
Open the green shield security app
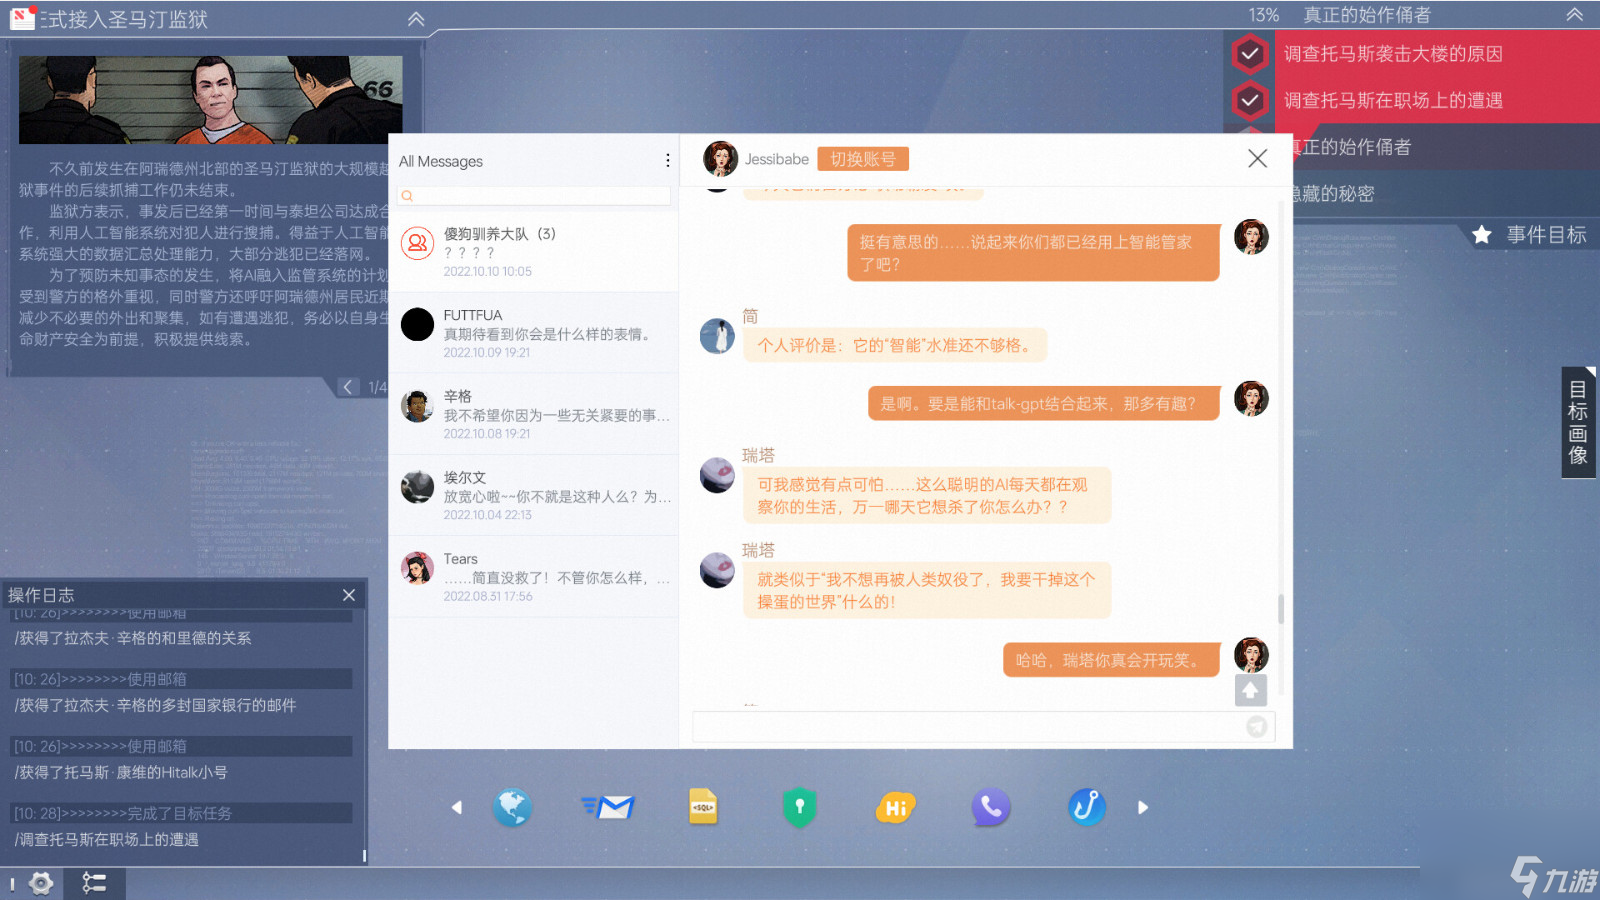point(799,807)
